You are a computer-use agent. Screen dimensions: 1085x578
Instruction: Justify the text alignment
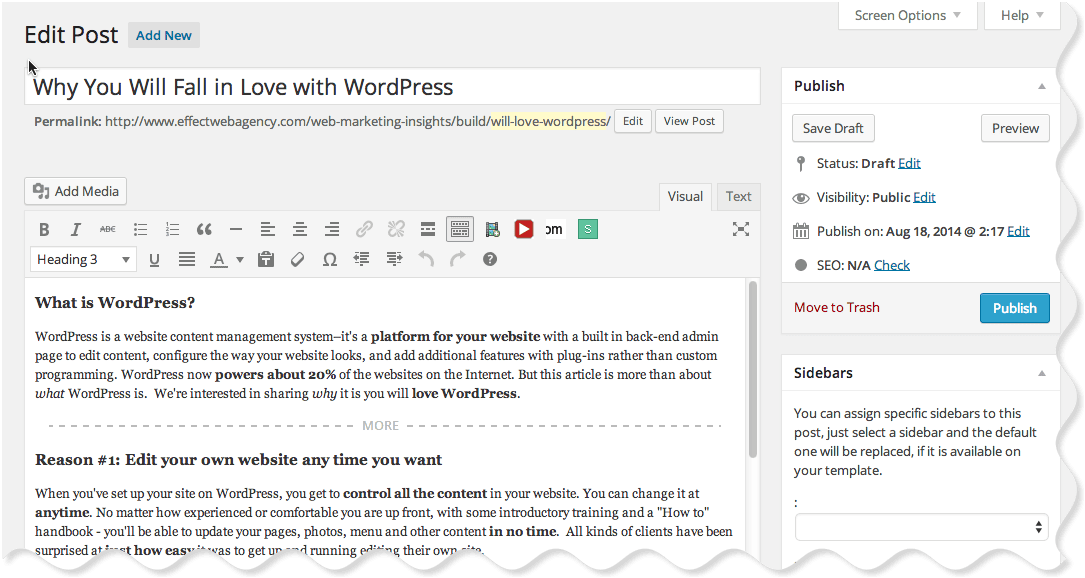187,260
